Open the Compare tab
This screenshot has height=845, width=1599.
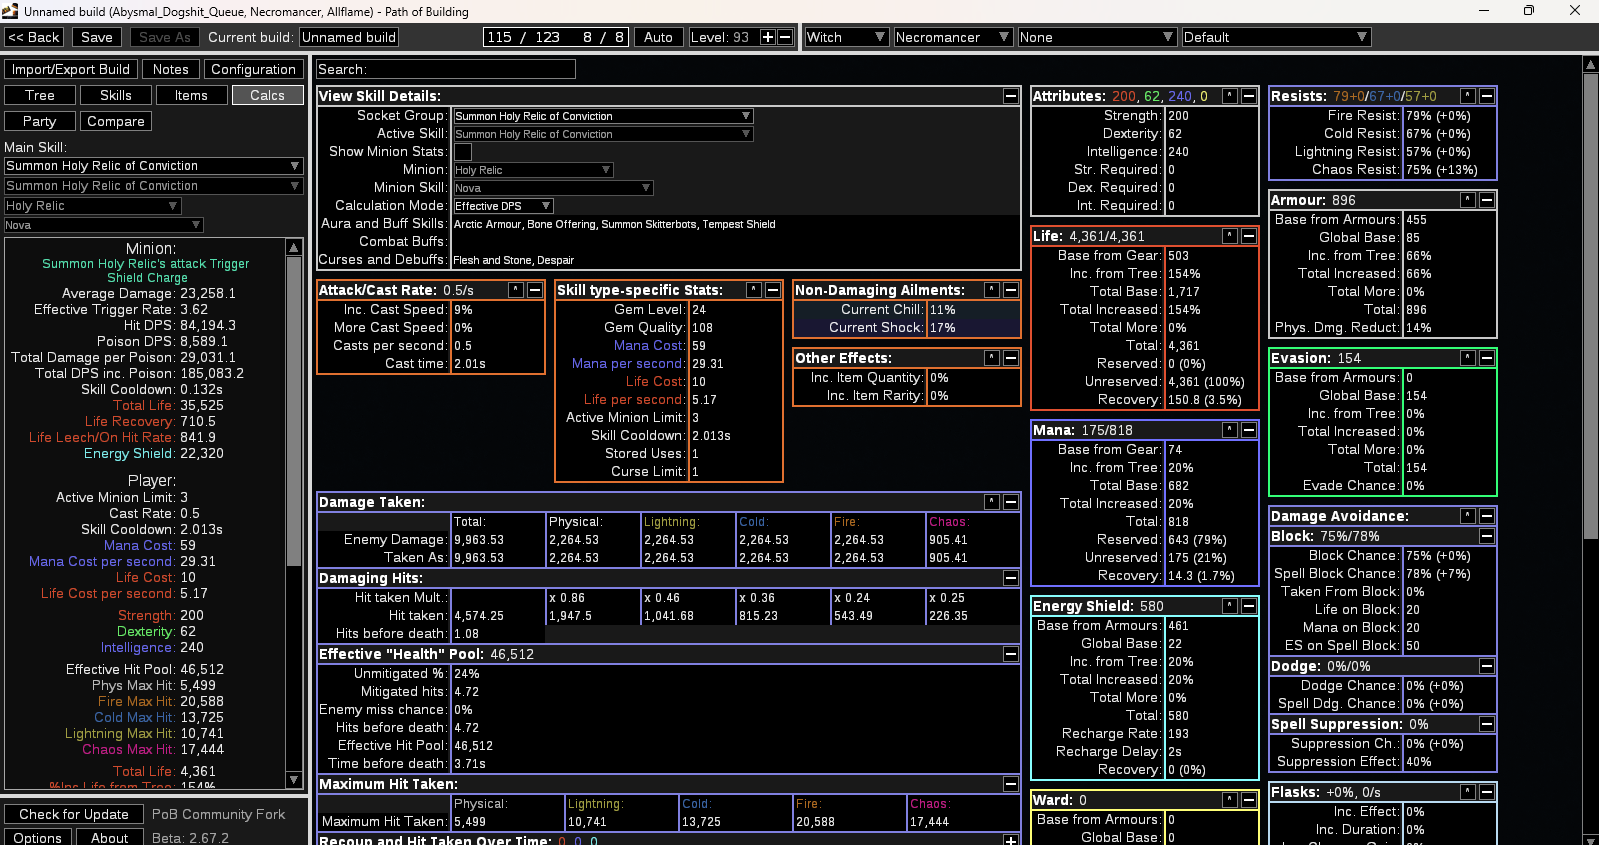116,121
